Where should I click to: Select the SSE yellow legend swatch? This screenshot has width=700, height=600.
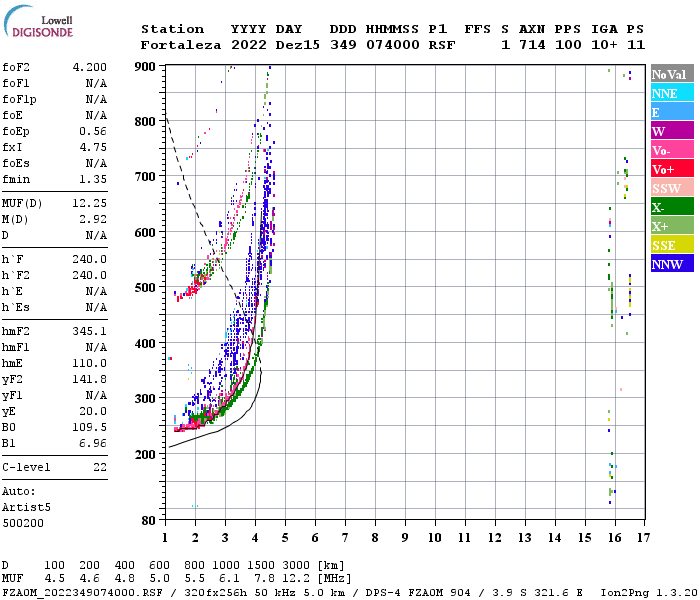tap(672, 245)
